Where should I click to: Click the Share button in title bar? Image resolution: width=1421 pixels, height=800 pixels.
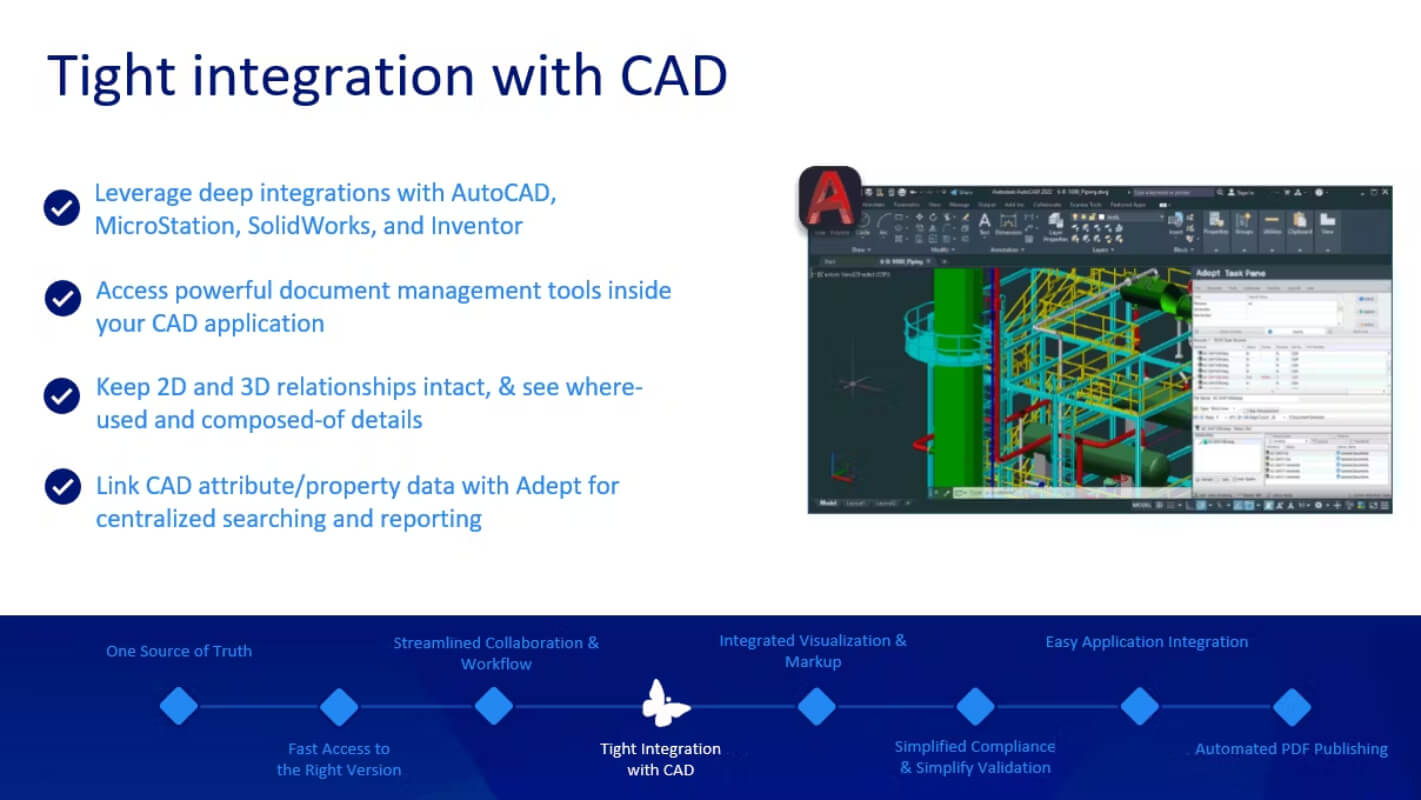tap(962, 192)
